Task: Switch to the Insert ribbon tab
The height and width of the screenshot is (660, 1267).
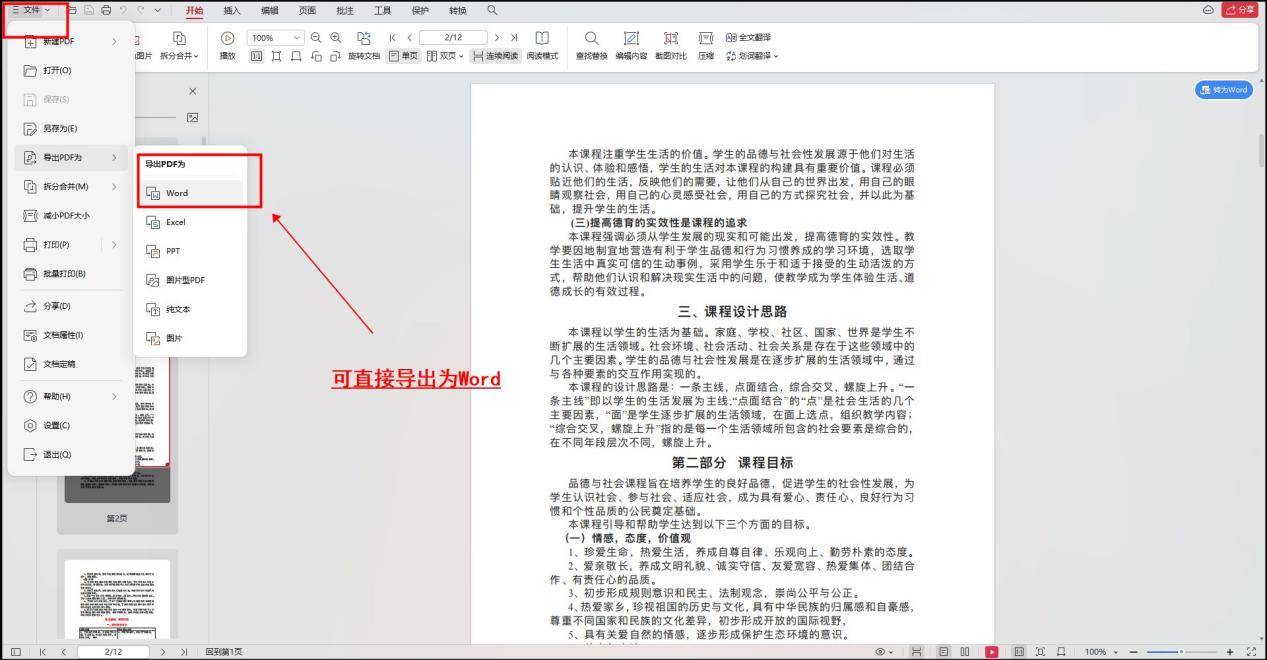Action: coord(234,10)
